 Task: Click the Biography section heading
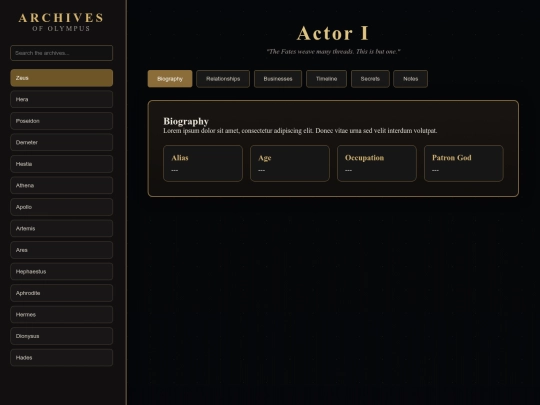186,121
